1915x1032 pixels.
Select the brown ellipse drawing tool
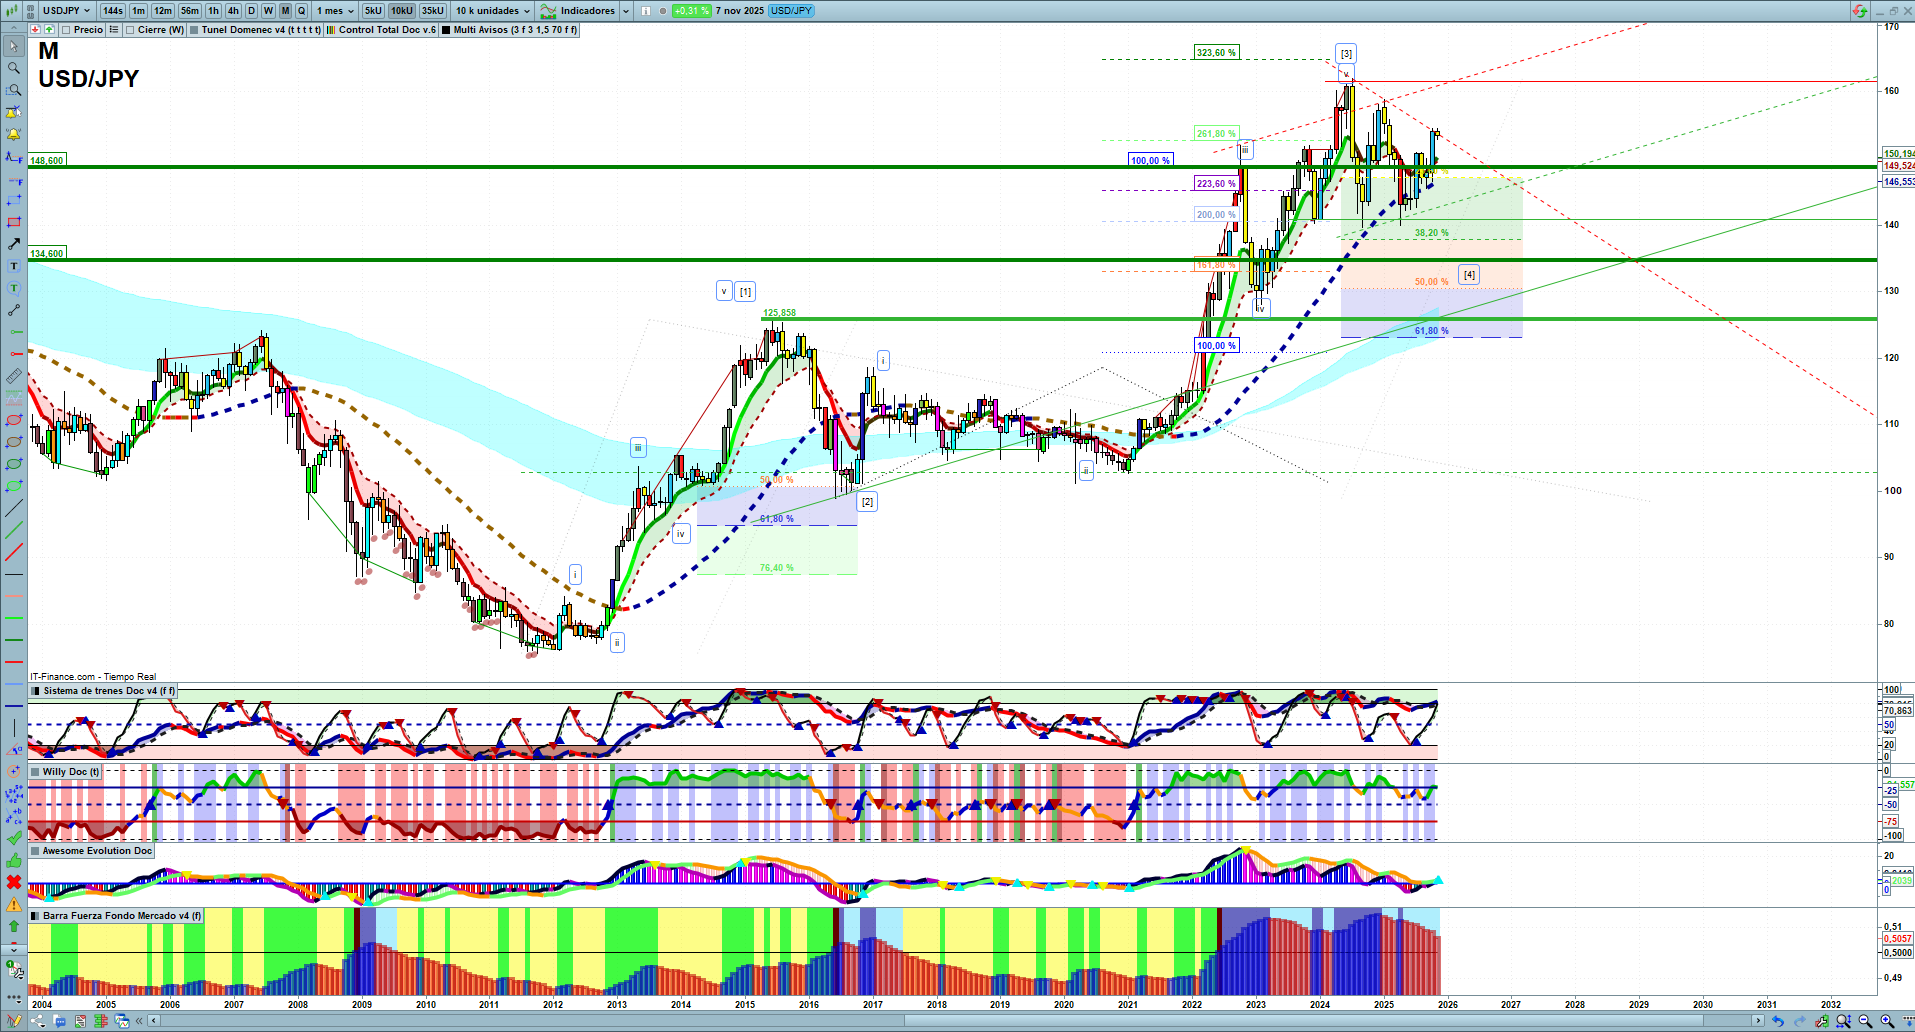pos(14,442)
